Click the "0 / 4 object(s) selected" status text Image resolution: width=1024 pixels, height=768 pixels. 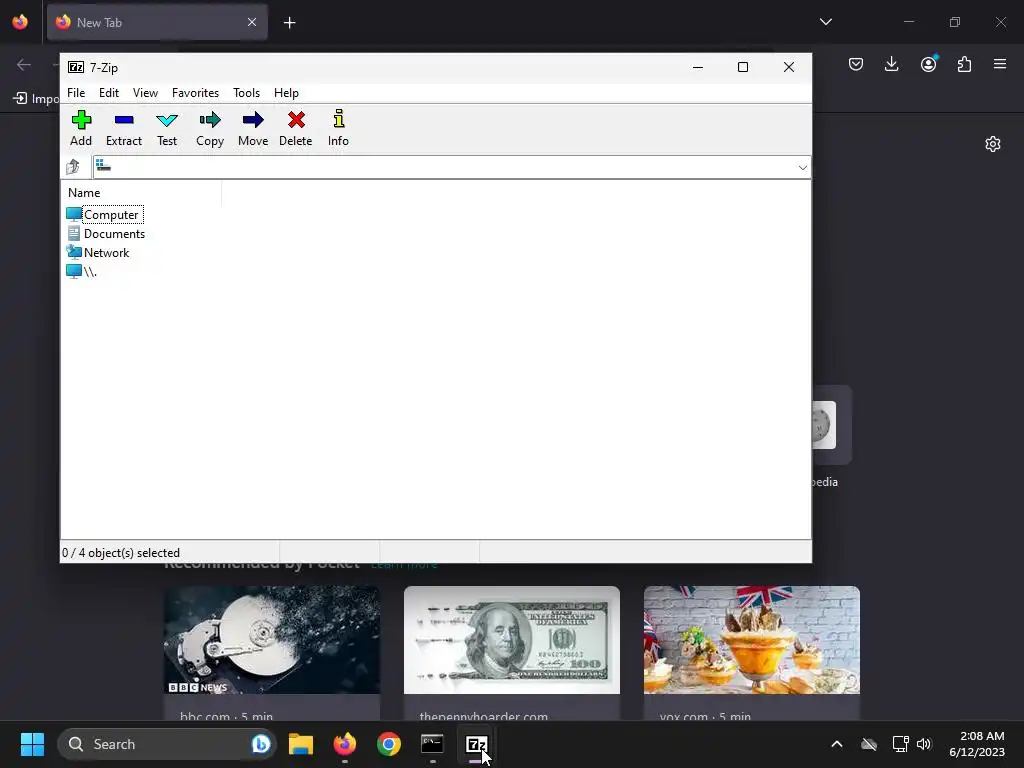tap(121, 552)
